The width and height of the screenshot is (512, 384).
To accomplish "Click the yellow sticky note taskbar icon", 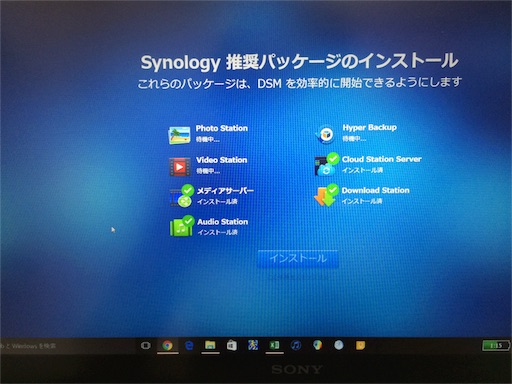I will [360, 345].
